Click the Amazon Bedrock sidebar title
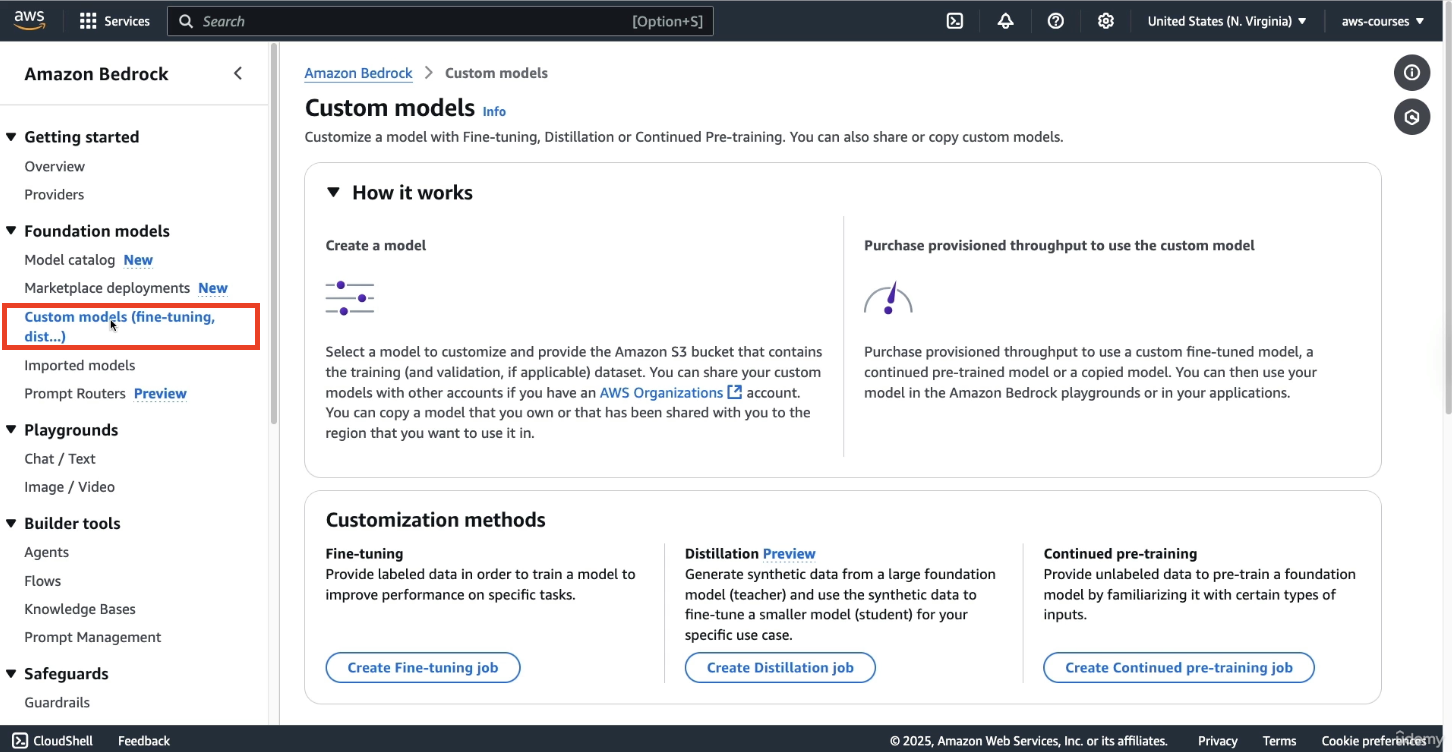The width and height of the screenshot is (1452, 752). (97, 74)
